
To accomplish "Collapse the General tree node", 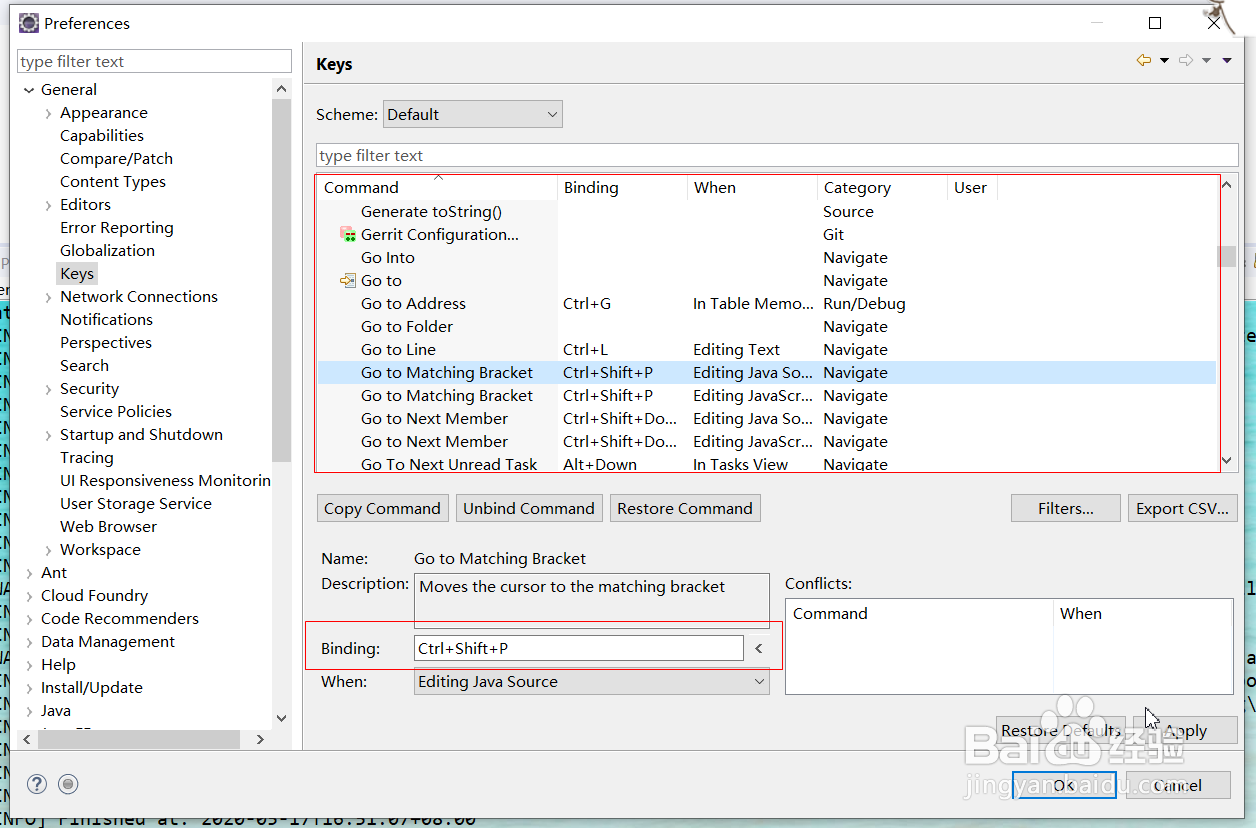I will click(29, 90).
